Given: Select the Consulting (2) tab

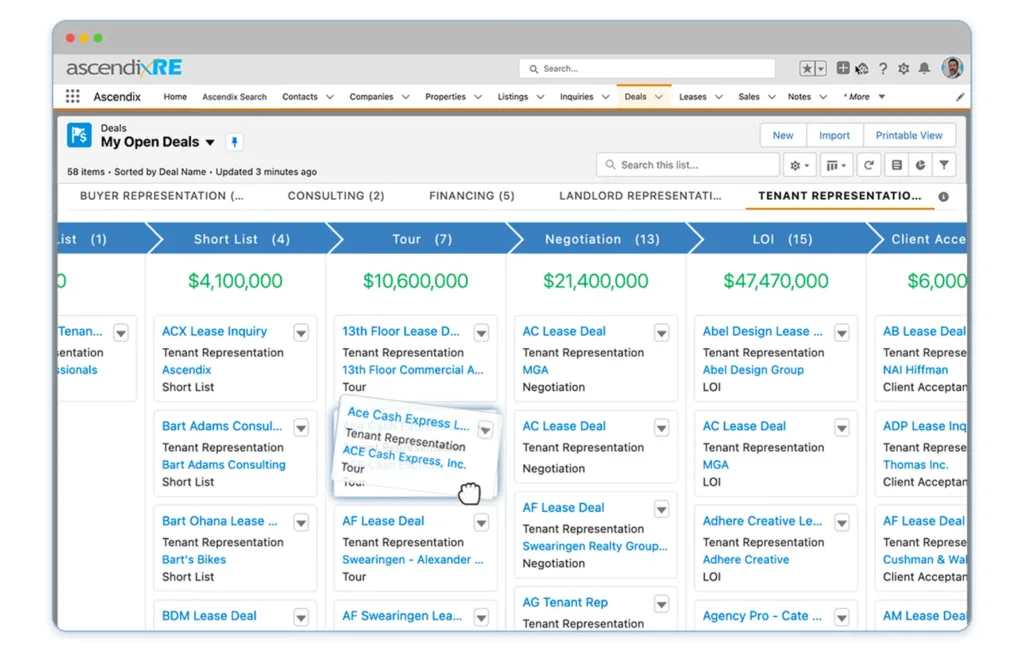Looking at the screenshot, I should click(335, 196).
